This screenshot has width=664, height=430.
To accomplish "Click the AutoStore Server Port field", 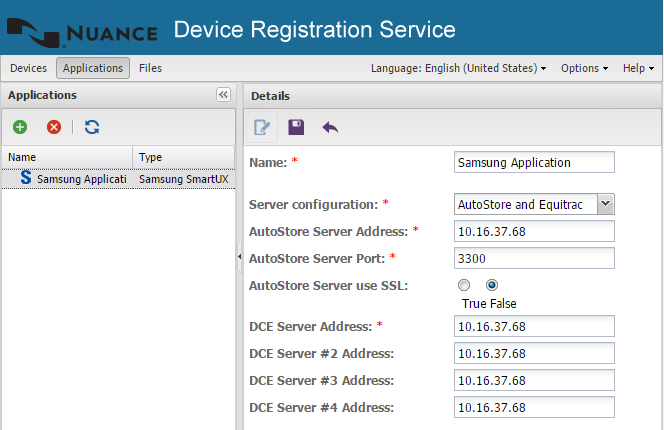I will click(533, 258).
